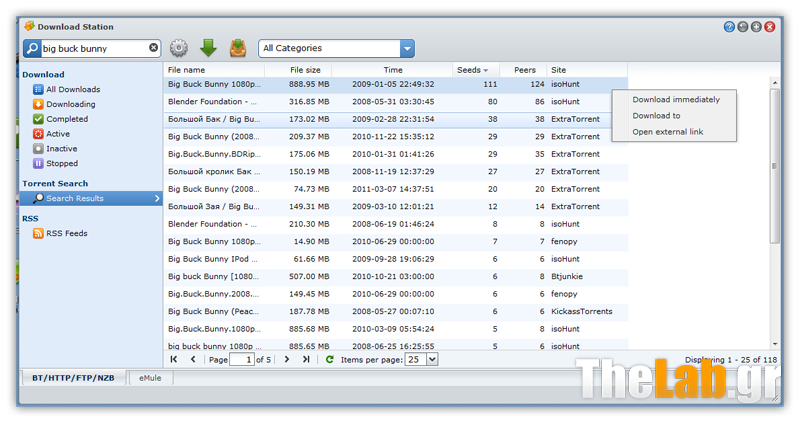Image resolution: width=800 pixels, height=423 pixels.
Task: Sort by Seeds column header
Action: pos(476,70)
